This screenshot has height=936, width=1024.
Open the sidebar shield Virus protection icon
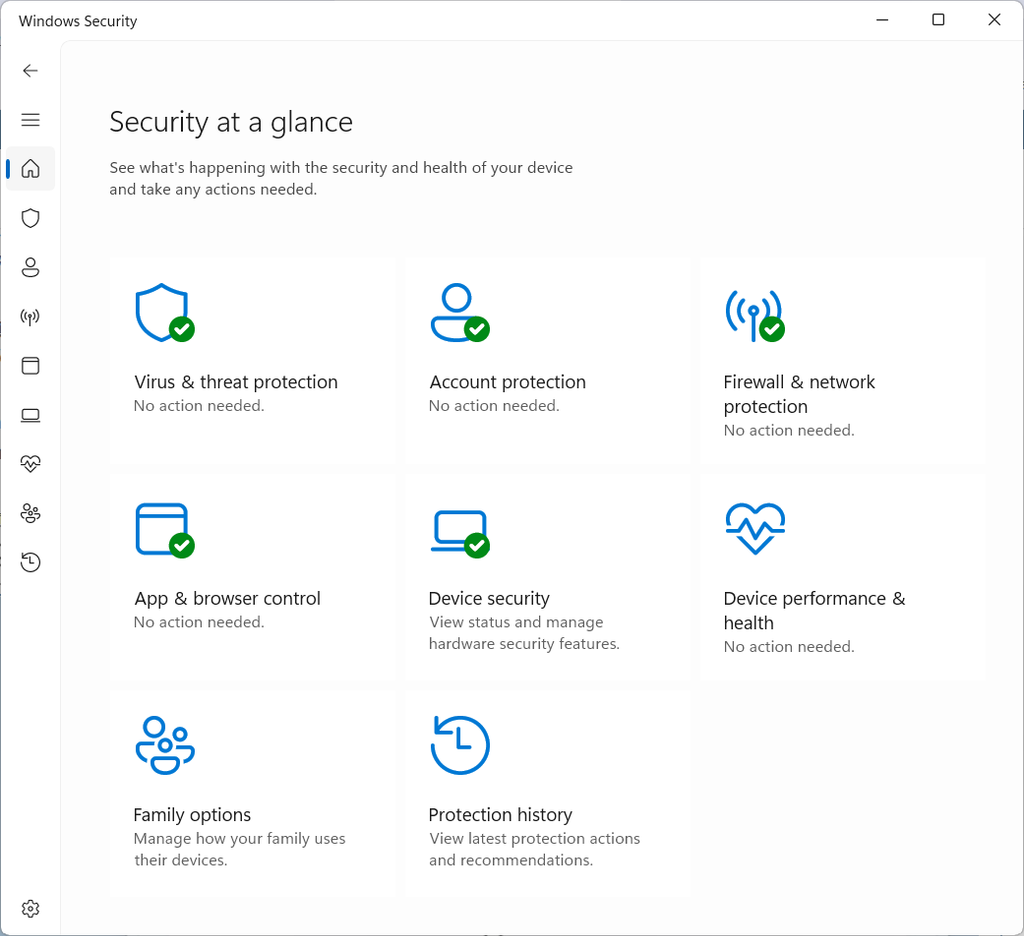[30, 218]
